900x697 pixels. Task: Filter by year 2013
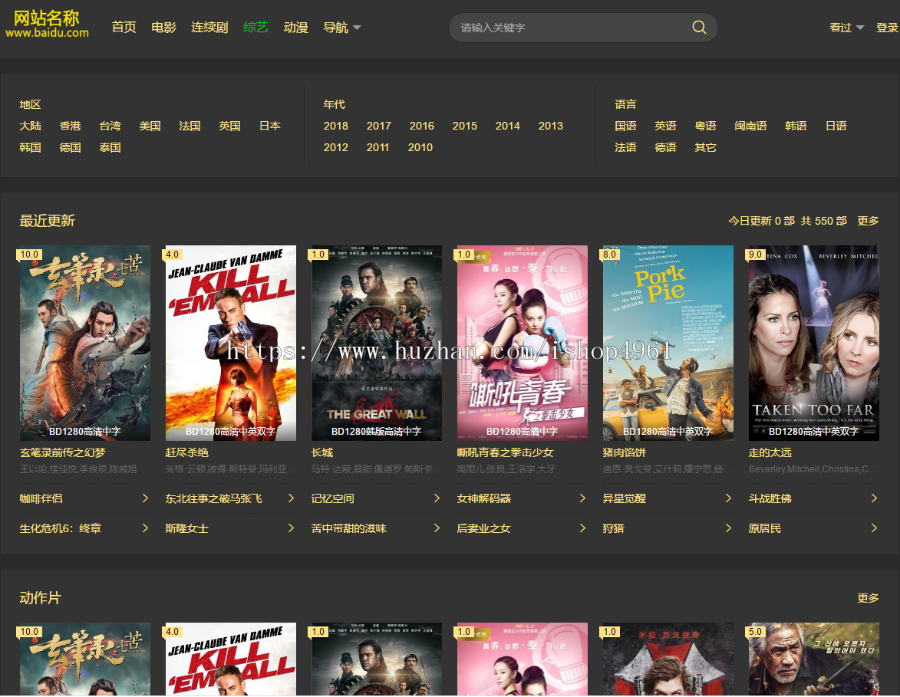(x=550, y=126)
